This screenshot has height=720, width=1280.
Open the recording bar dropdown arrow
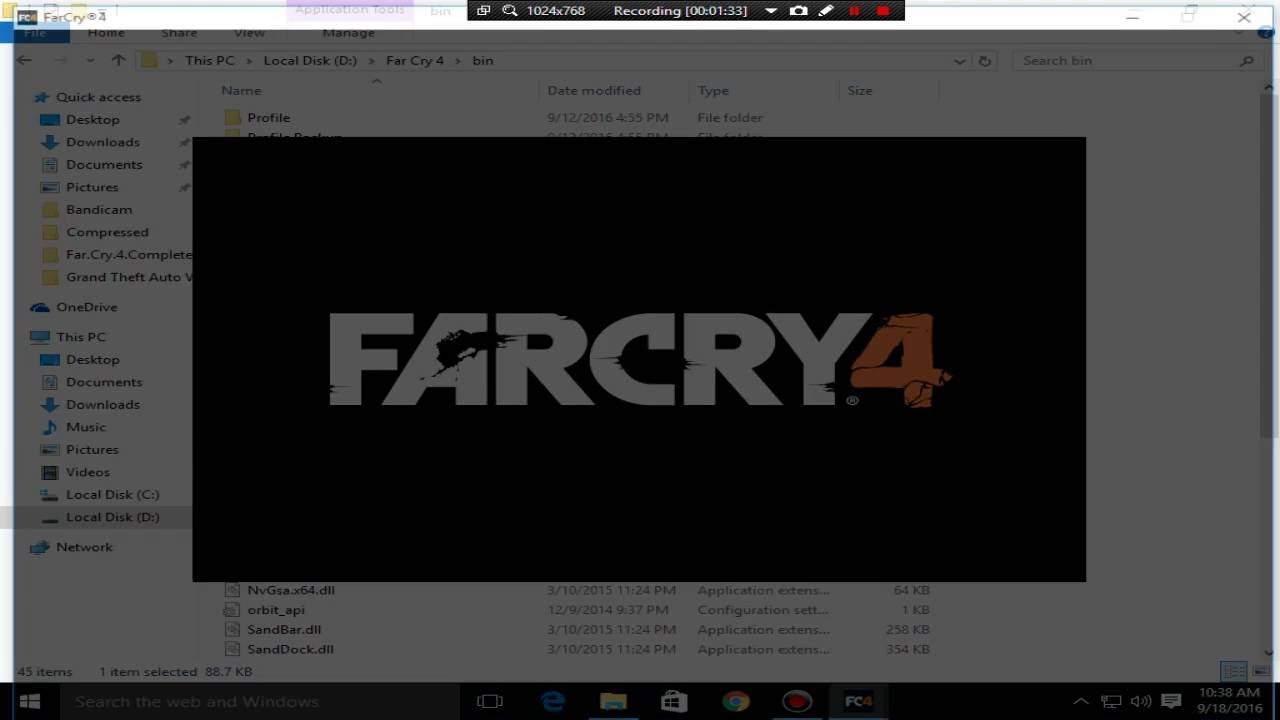[x=770, y=10]
